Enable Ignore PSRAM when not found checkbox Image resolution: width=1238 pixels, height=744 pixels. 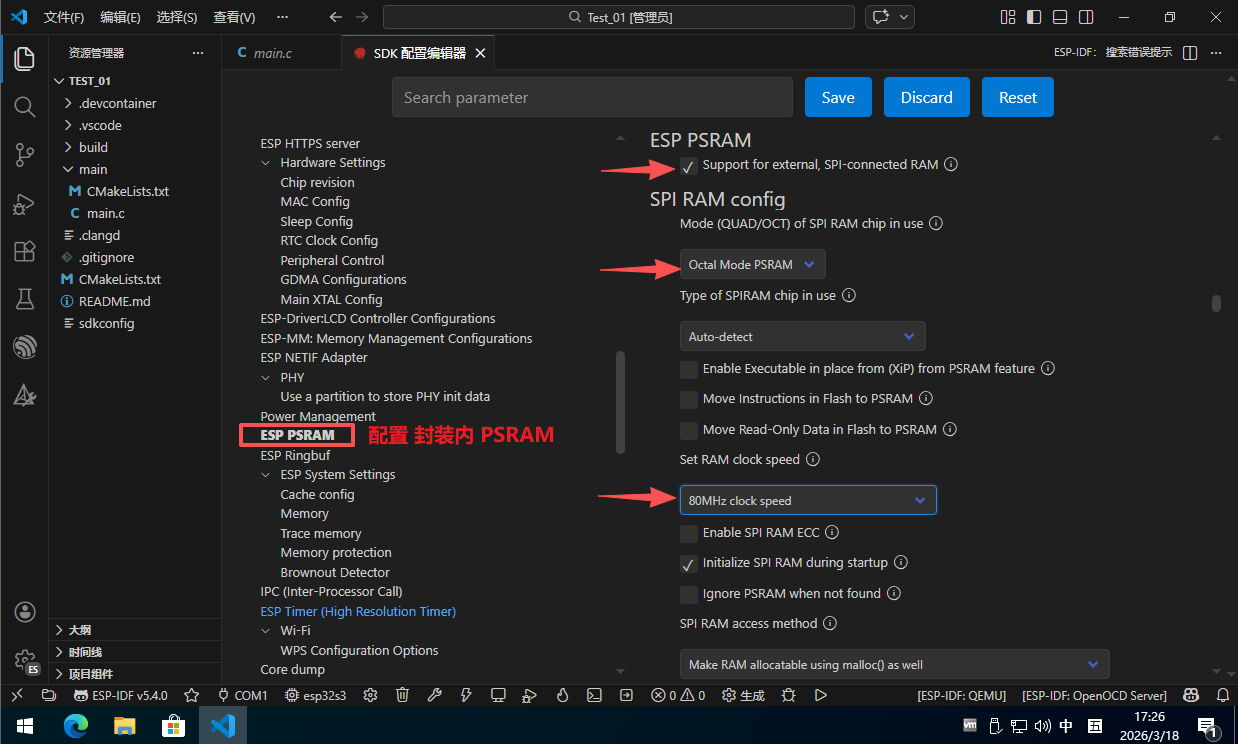(689, 594)
